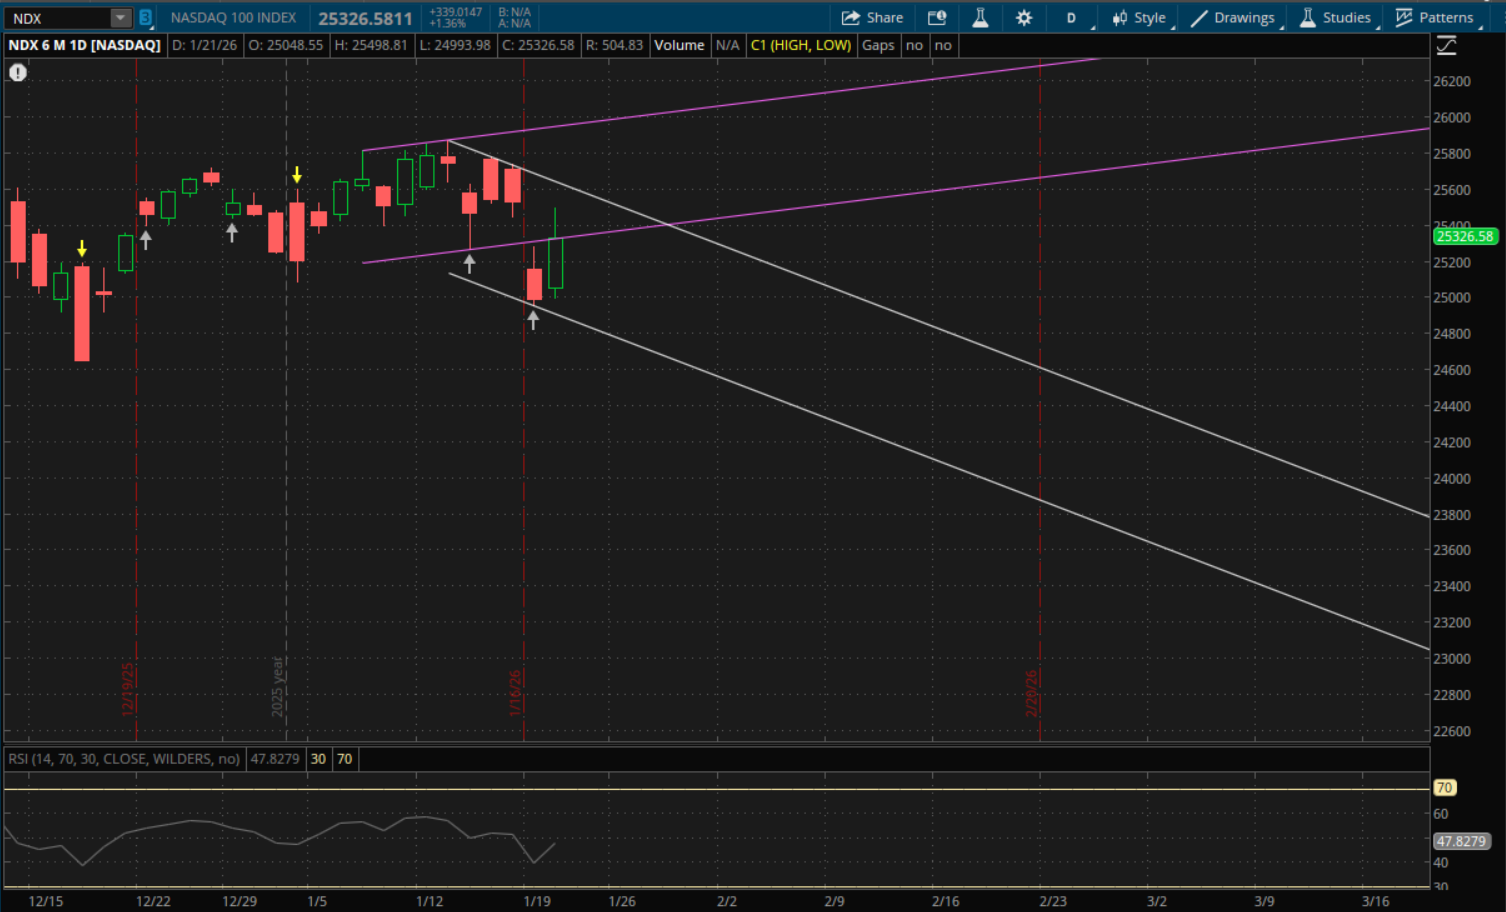The height and width of the screenshot is (912, 1506).
Task: Click the 2/20/26 expiration date marker
Action: point(1032,692)
